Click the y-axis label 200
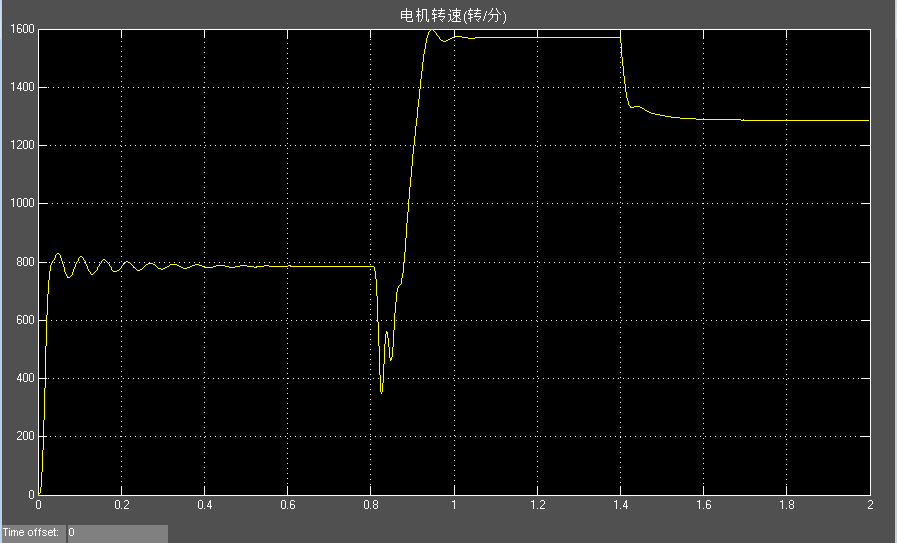This screenshot has width=897, height=543. pos(25,437)
